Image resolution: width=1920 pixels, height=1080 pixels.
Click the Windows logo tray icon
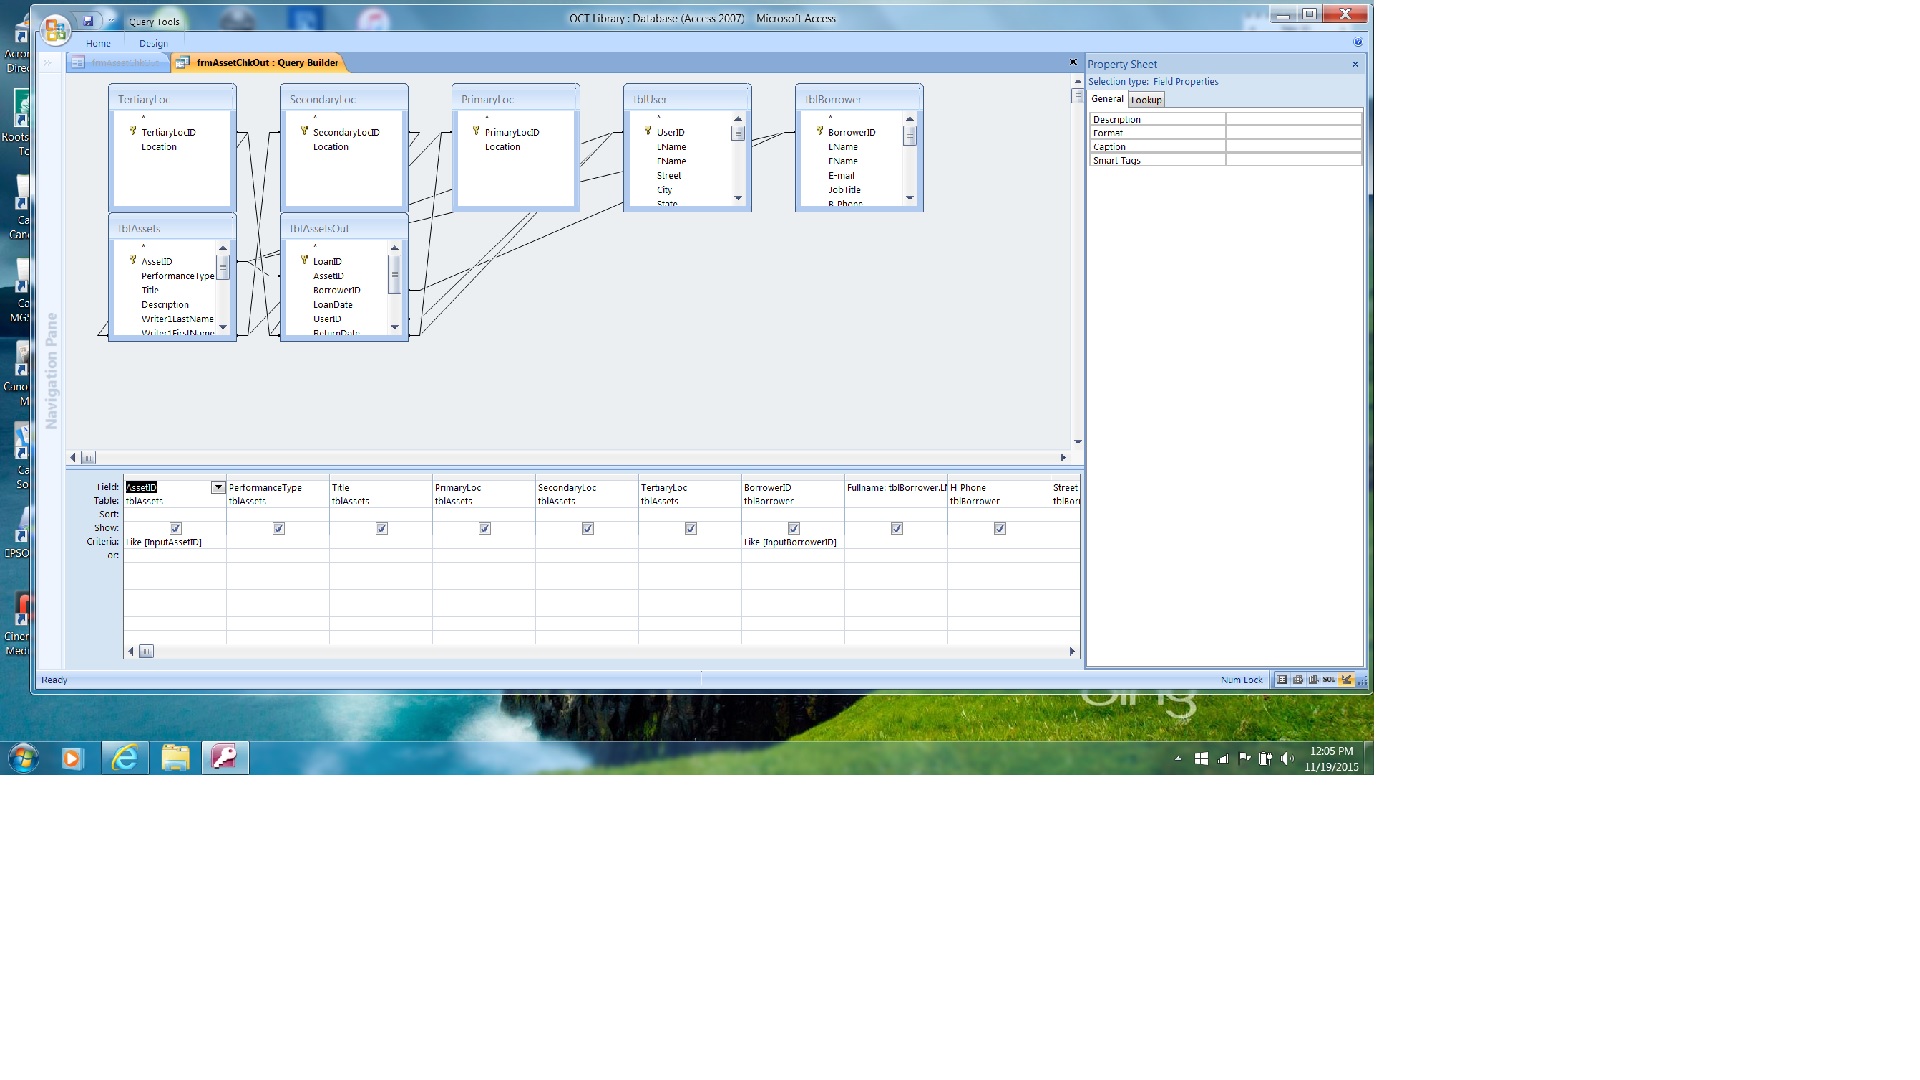(x=1201, y=759)
